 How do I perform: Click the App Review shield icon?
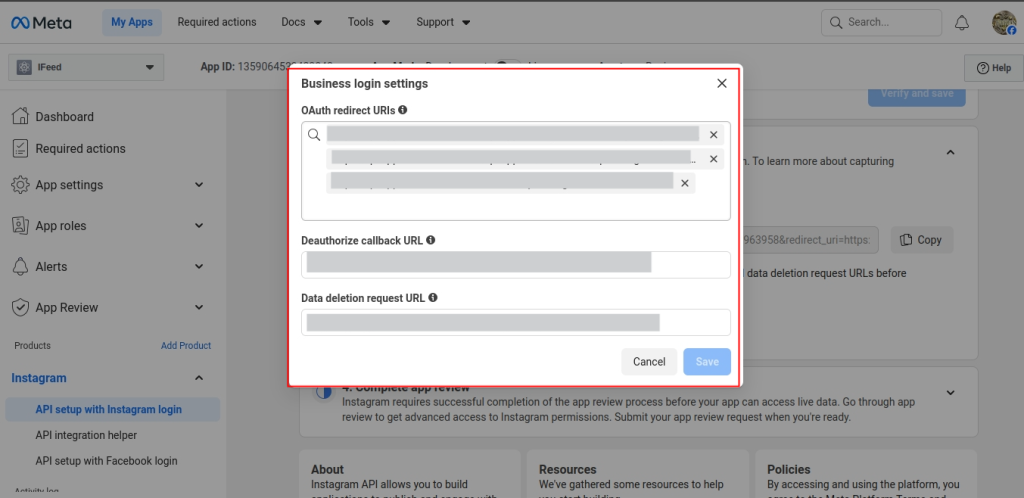[x=20, y=307]
